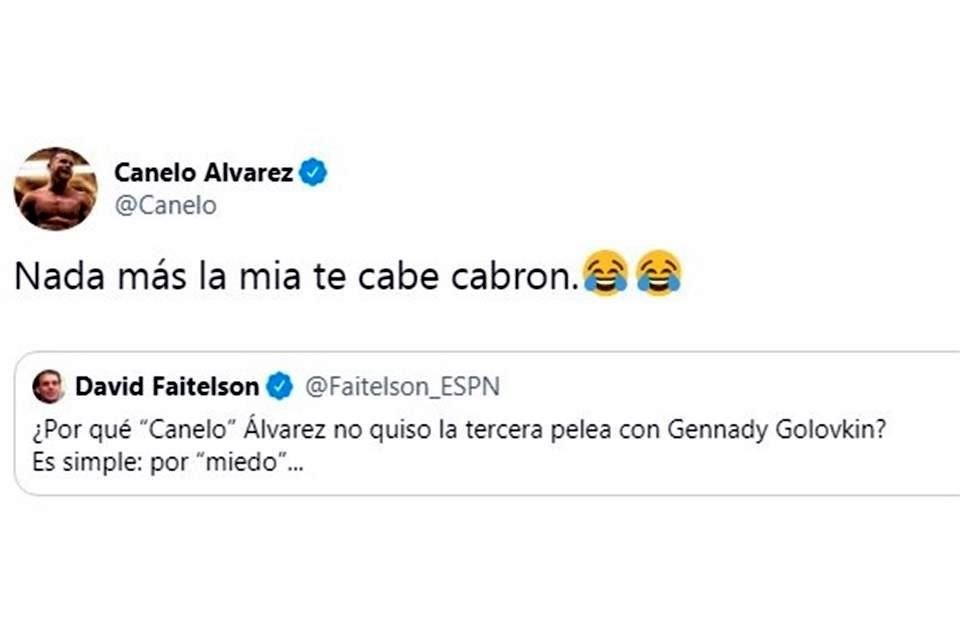Open the @Canelo profile handle
This screenshot has height=640, width=960.
[x=166, y=205]
